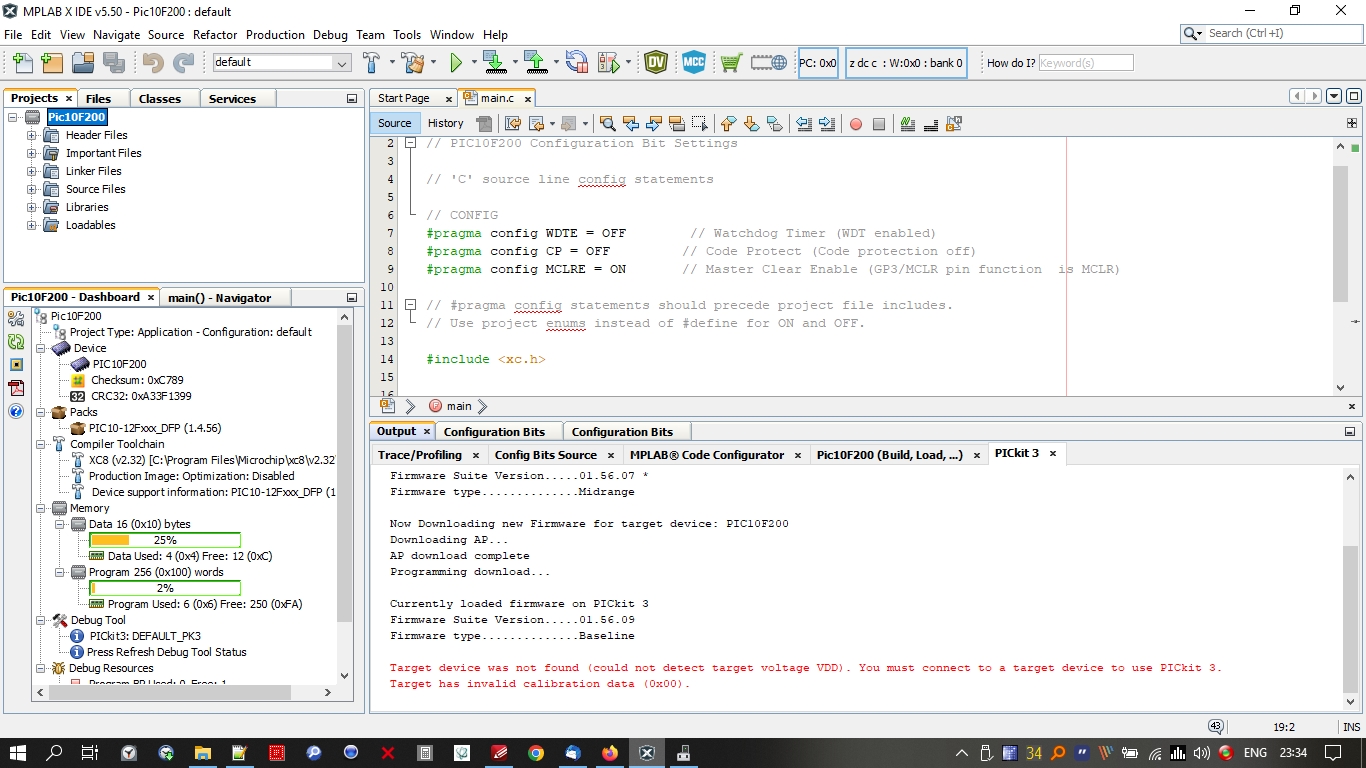
Task: Click Find Selection magnifier in editor toolbar
Action: pos(607,124)
